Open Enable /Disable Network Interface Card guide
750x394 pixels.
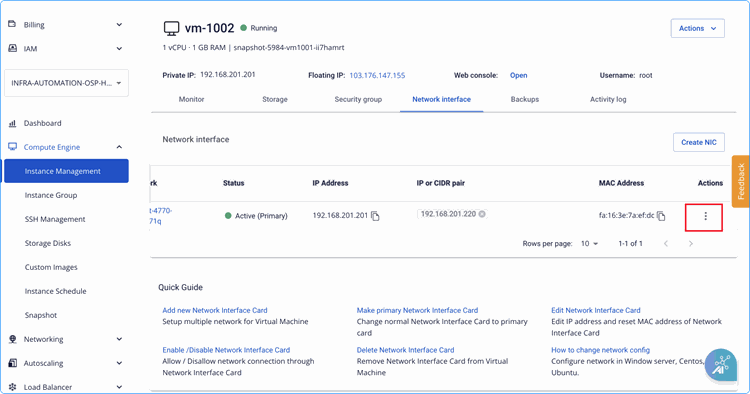coord(226,350)
